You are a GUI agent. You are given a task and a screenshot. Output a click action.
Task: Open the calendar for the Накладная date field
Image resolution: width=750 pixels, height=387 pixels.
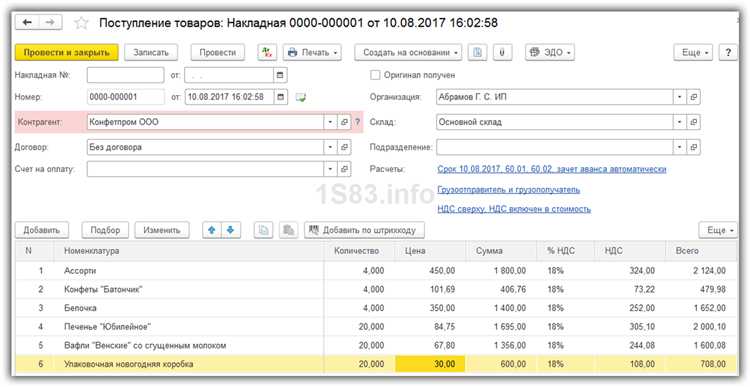280,75
